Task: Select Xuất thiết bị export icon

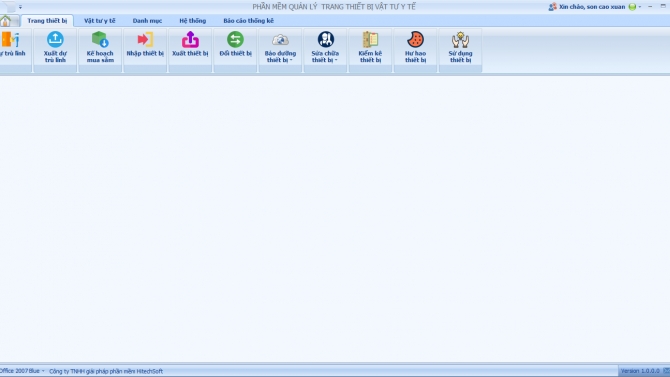Action: tap(190, 39)
